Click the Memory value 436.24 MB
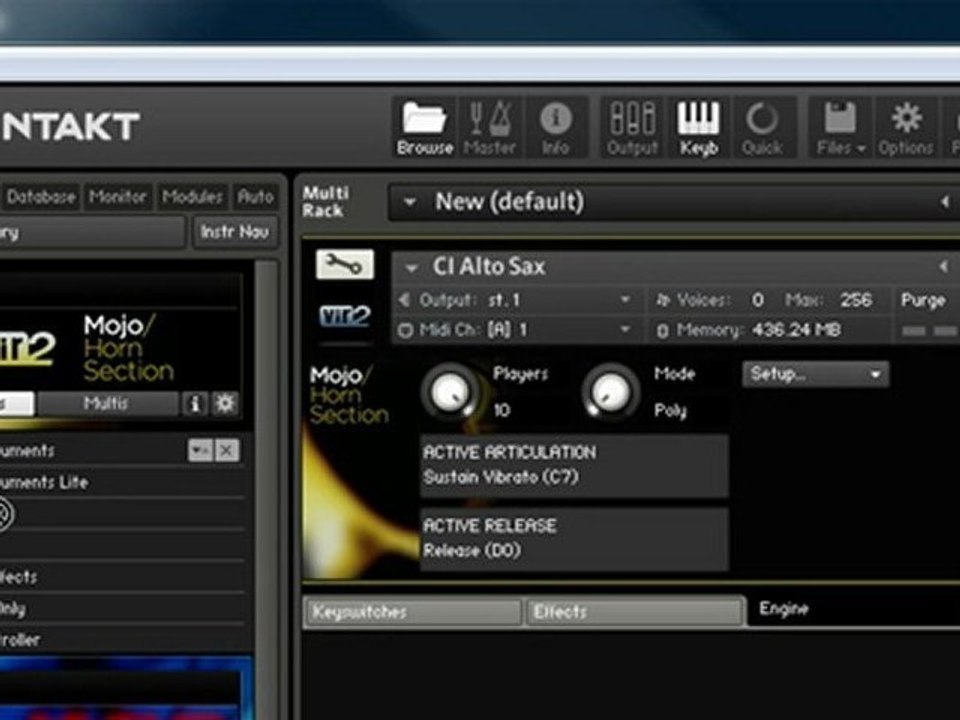 click(x=797, y=331)
